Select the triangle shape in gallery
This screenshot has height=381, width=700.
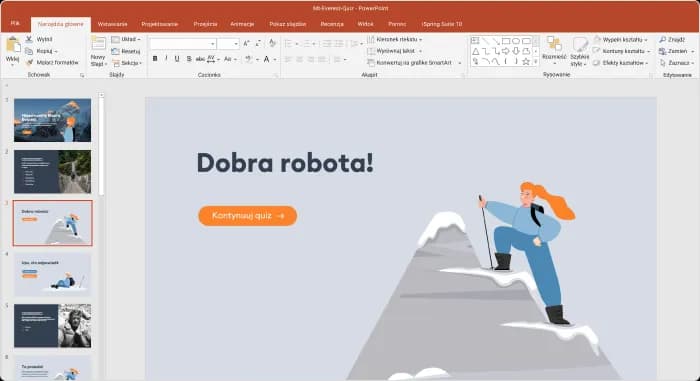[x=475, y=51]
